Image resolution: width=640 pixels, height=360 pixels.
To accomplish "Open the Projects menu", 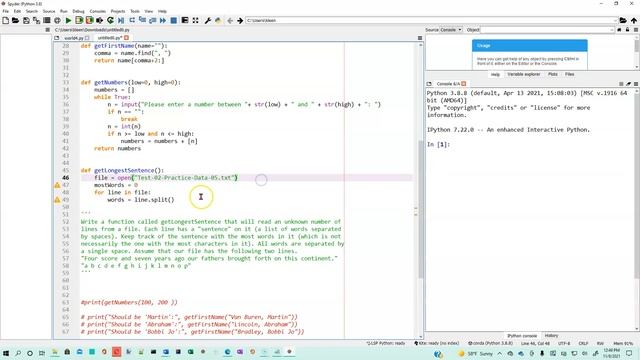I will click(x=118, y=11).
